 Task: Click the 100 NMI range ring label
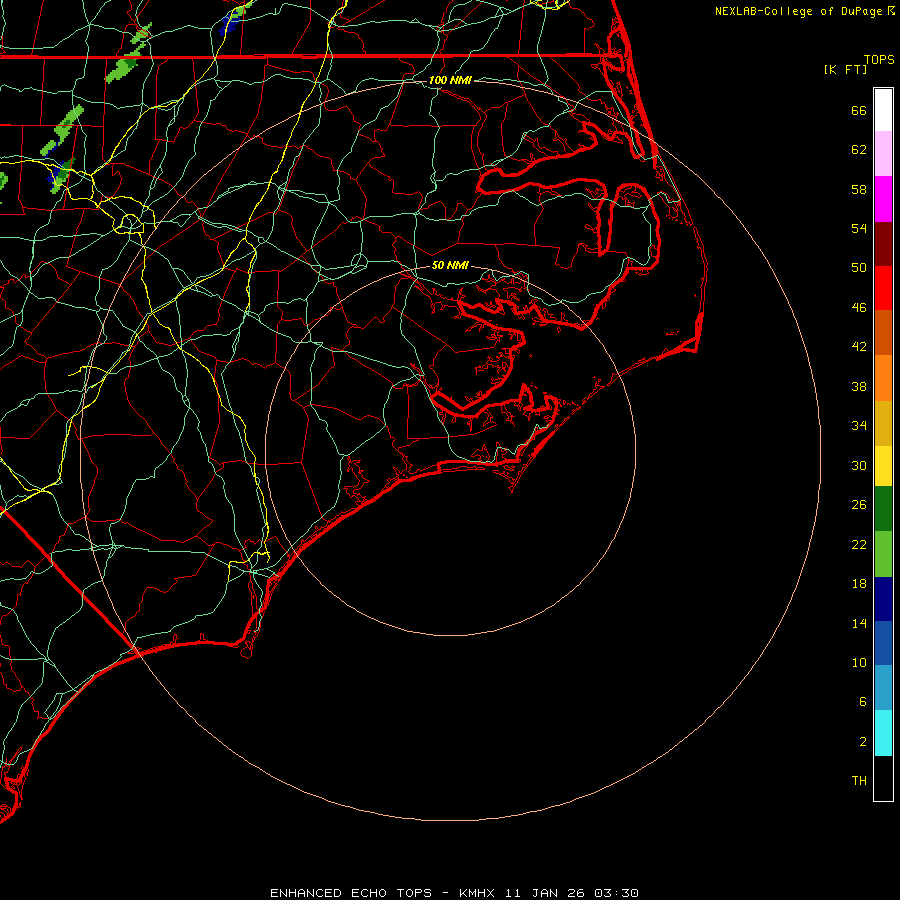tap(450, 79)
